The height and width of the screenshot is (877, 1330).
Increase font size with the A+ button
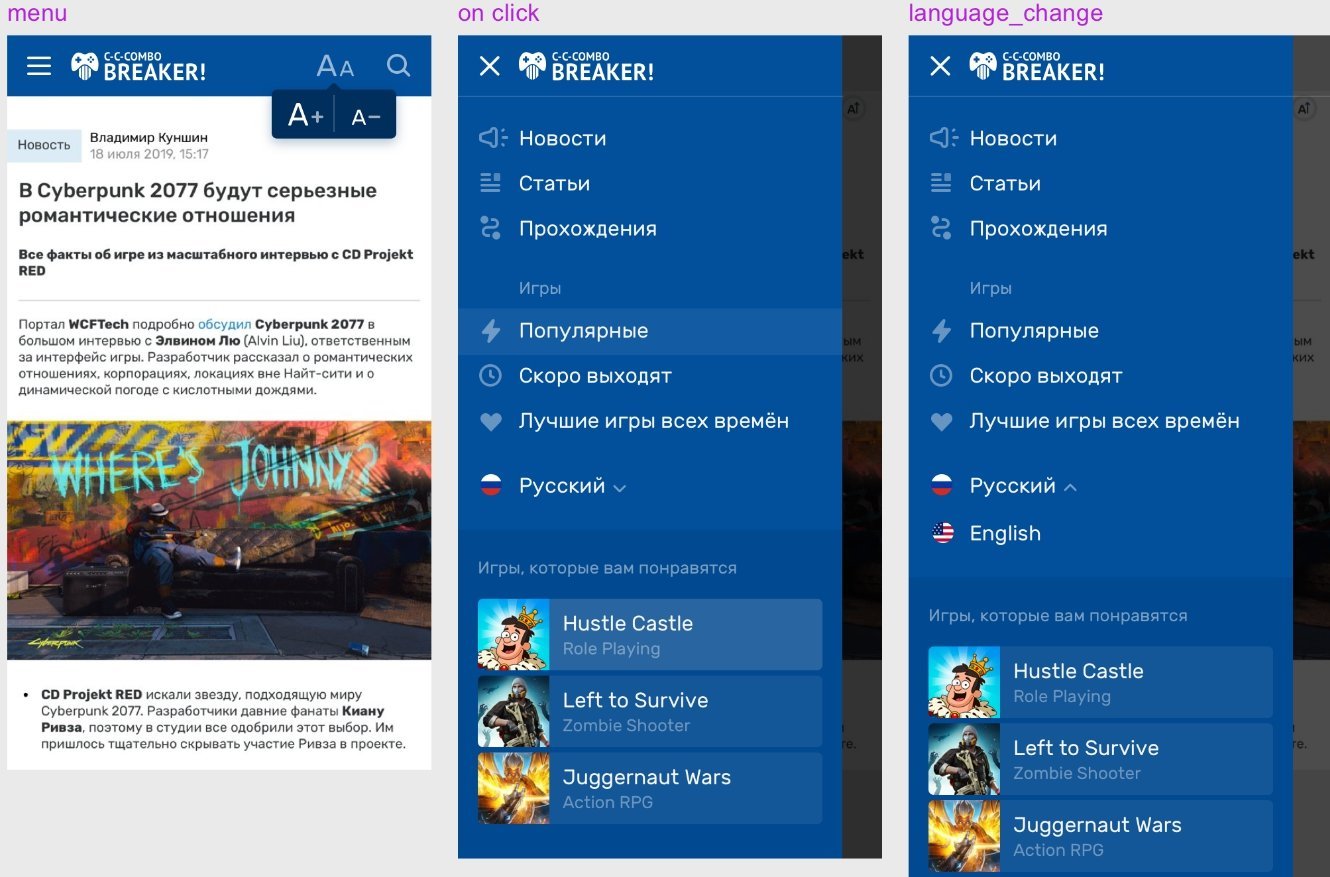pos(305,116)
